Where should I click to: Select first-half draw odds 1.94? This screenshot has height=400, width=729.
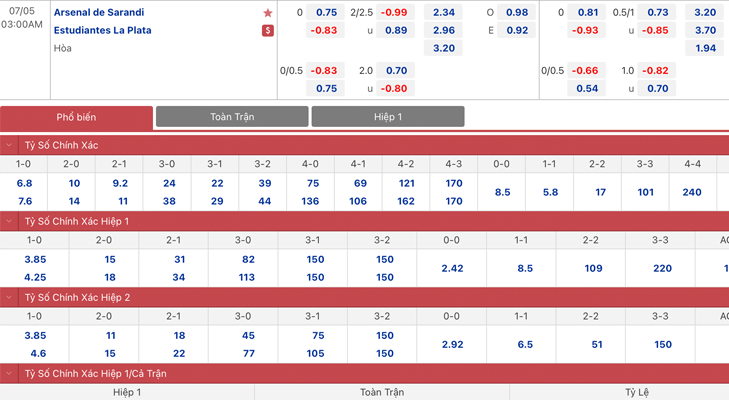[x=705, y=48]
